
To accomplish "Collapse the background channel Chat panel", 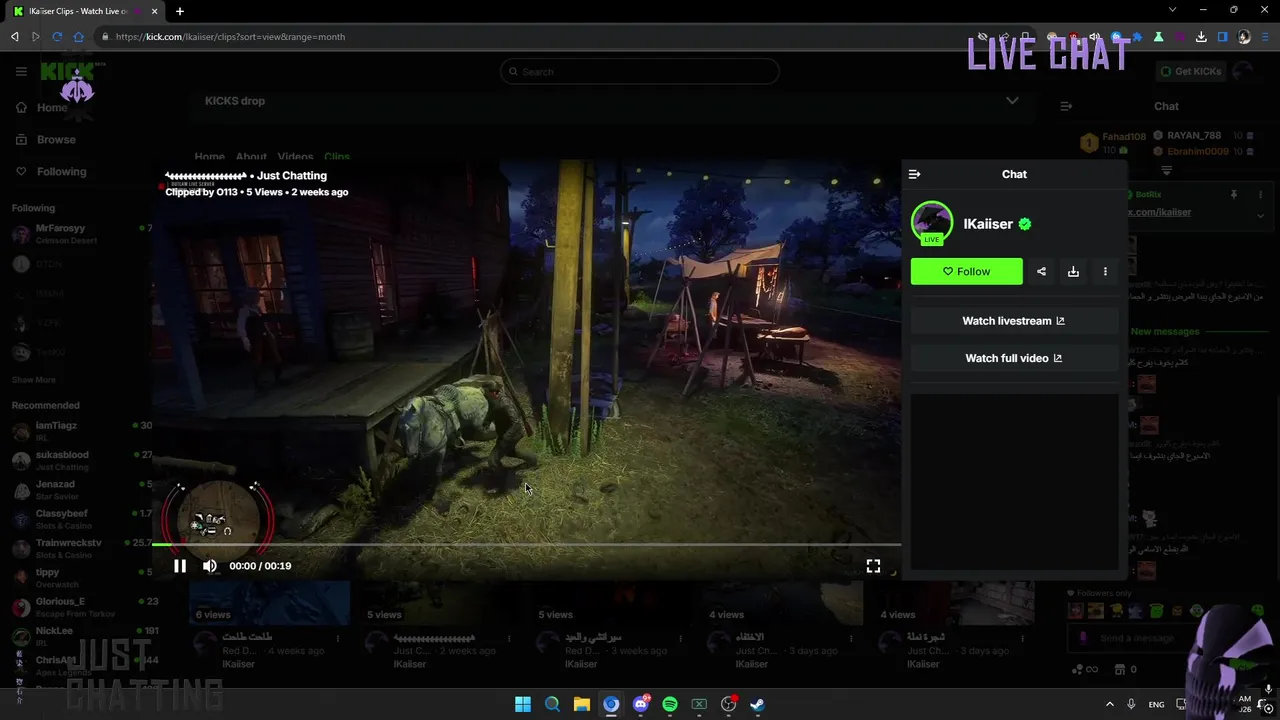I will tap(1066, 106).
